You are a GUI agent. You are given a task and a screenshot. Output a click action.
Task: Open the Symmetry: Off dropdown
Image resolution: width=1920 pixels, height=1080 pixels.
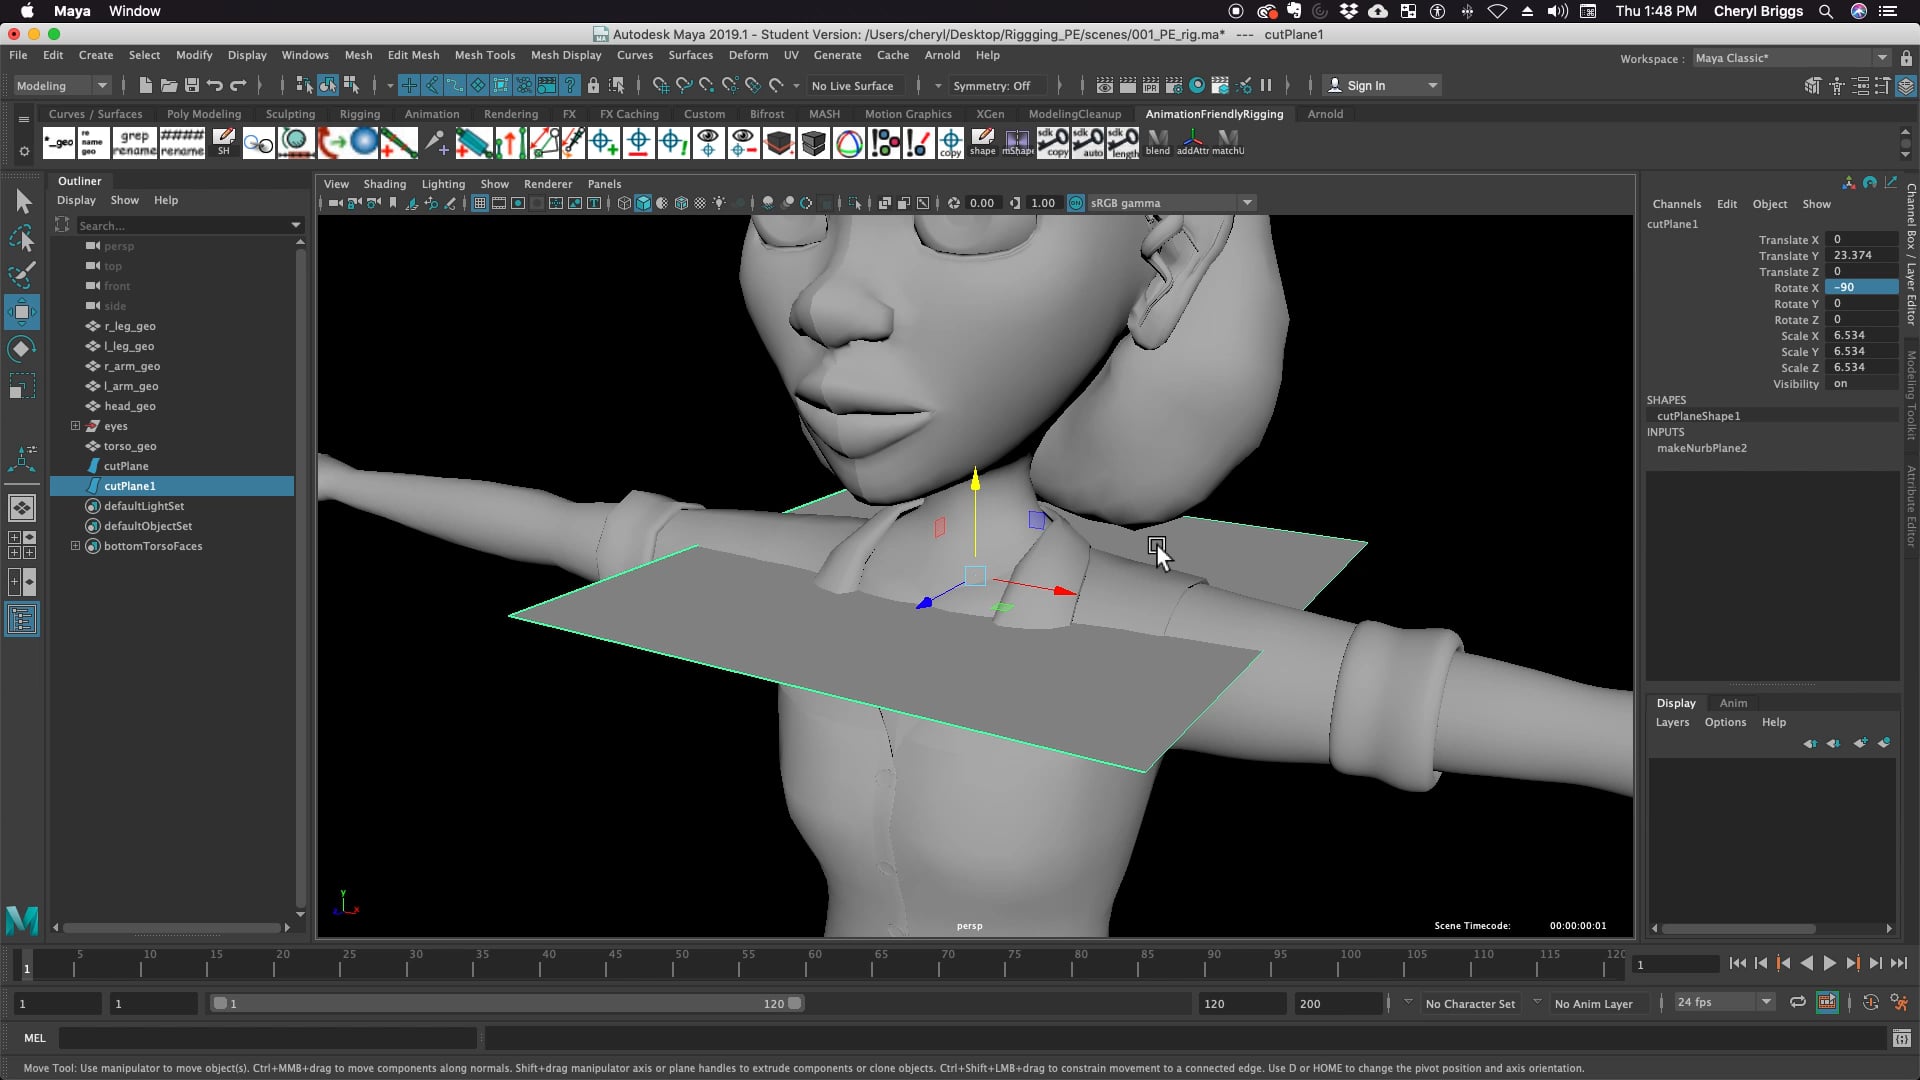coord(1000,85)
